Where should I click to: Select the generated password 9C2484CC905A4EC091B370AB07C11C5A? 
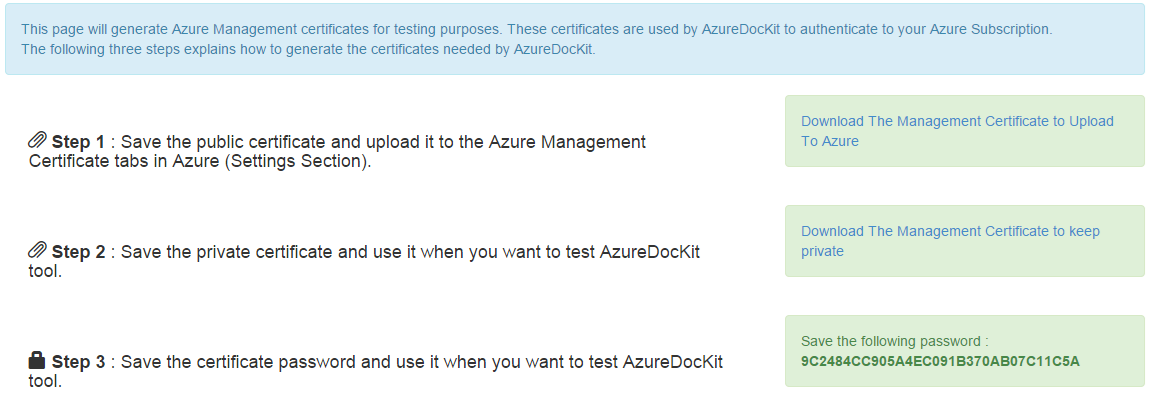(940, 362)
